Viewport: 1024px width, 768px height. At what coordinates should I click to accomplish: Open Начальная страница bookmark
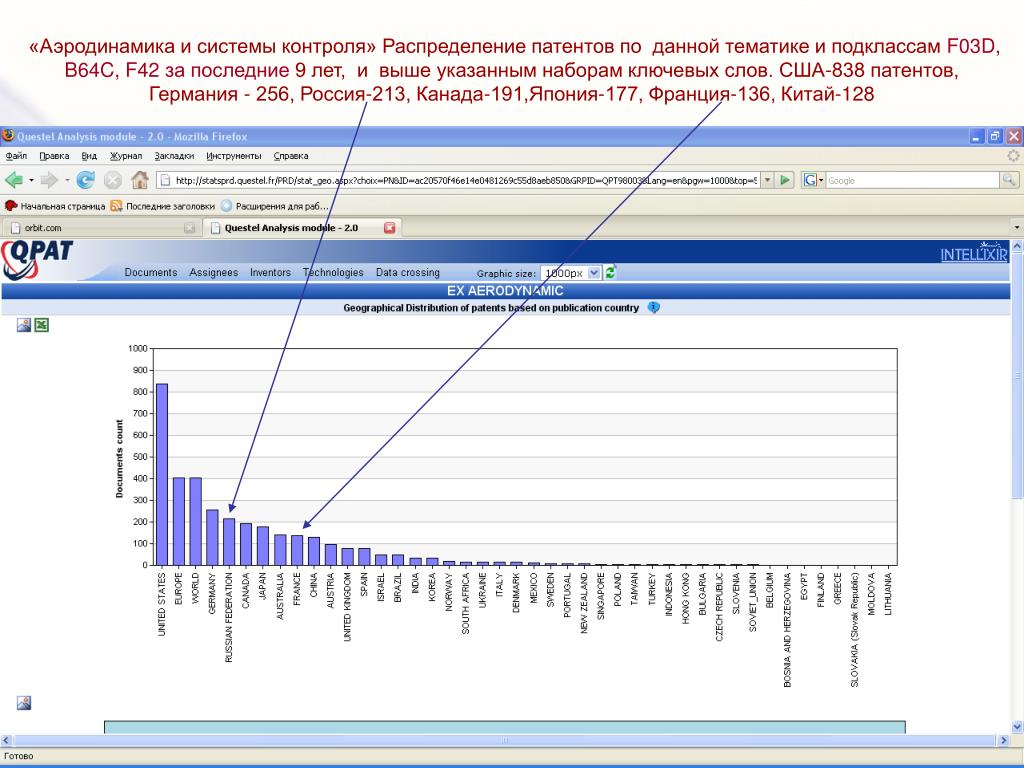click(55, 206)
